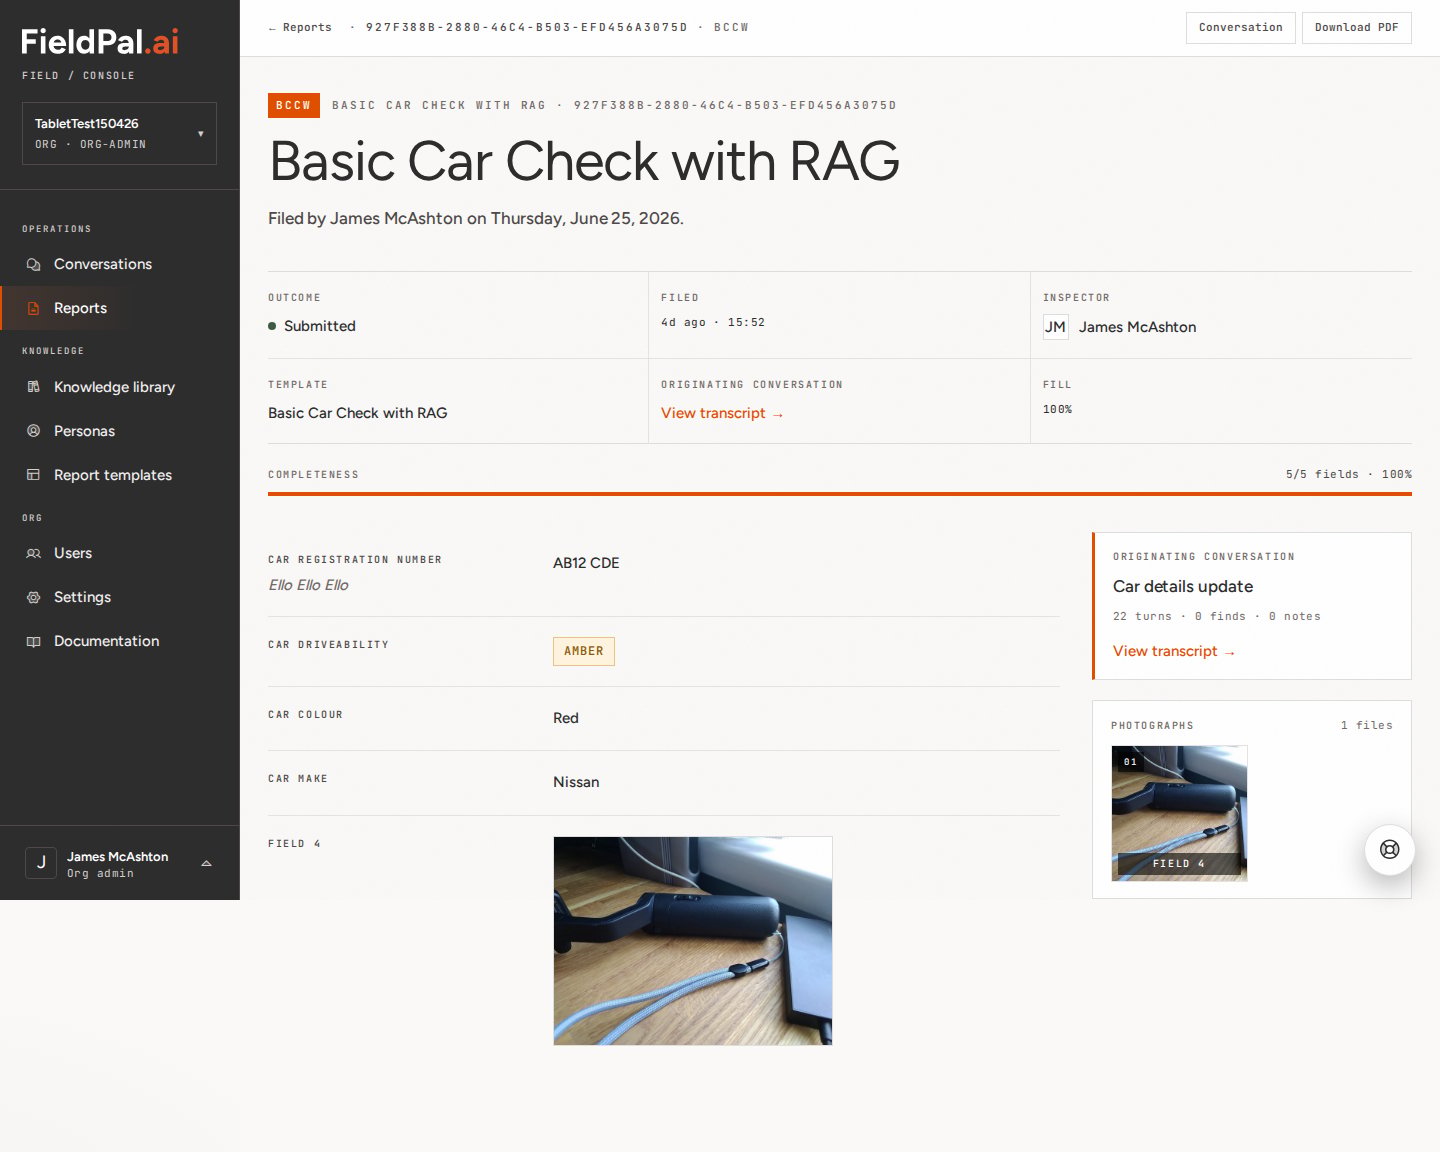Click the Ello Ello Ello field note
The image size is (1440, 1152).
tap(308, 585)
